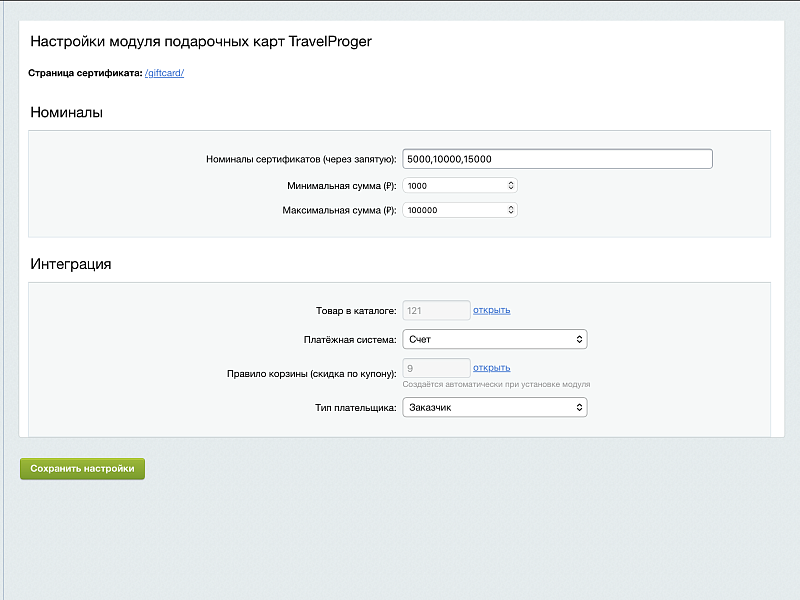Click the label Номиналы сертификатов (через запятую)
The height and width of the screenshot is (600, 800).
tap(301, 159)
